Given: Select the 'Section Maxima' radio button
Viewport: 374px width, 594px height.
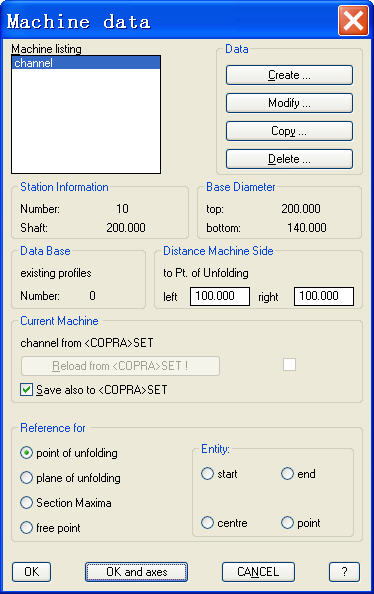Looking at the screenshot, I should tap(26, 503).
